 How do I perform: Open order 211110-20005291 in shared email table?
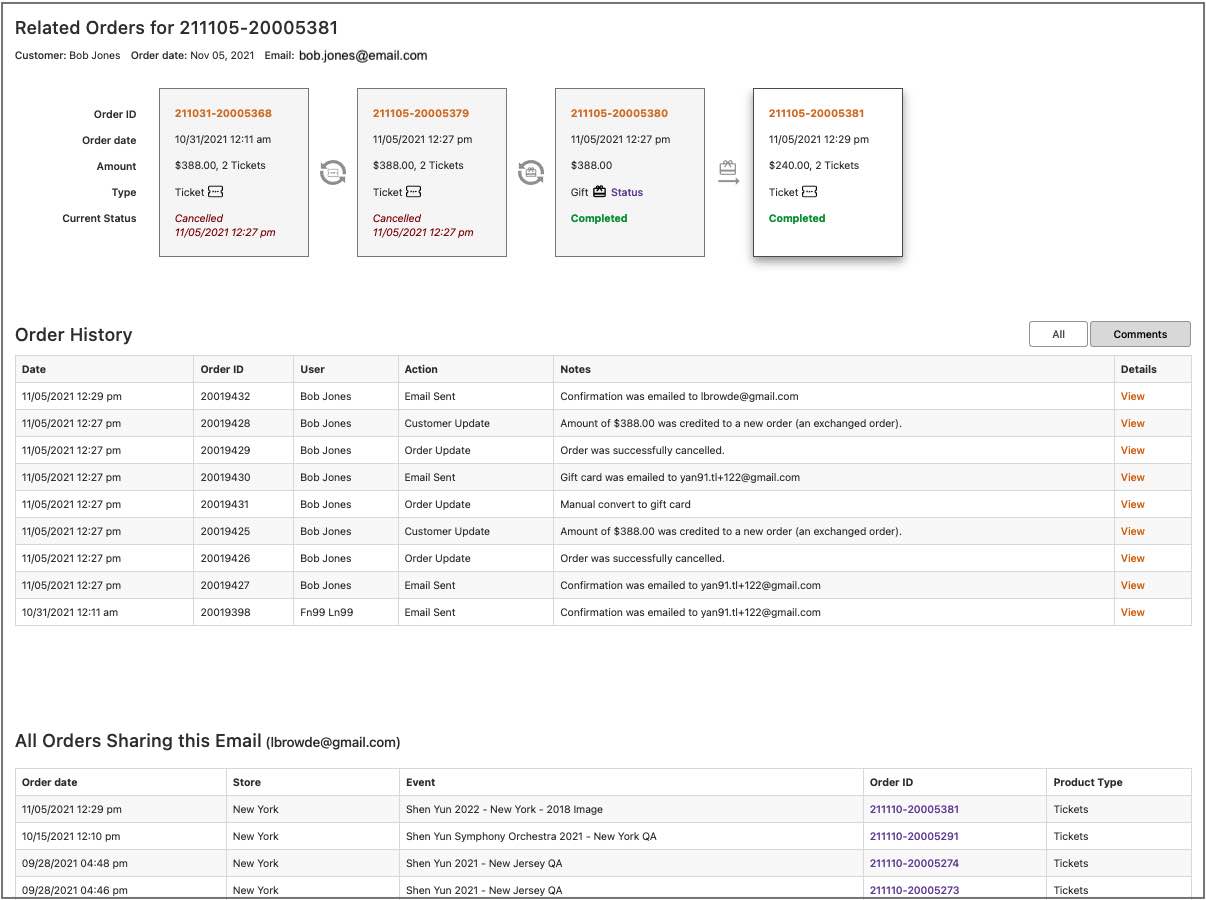(x=914, y=836)
